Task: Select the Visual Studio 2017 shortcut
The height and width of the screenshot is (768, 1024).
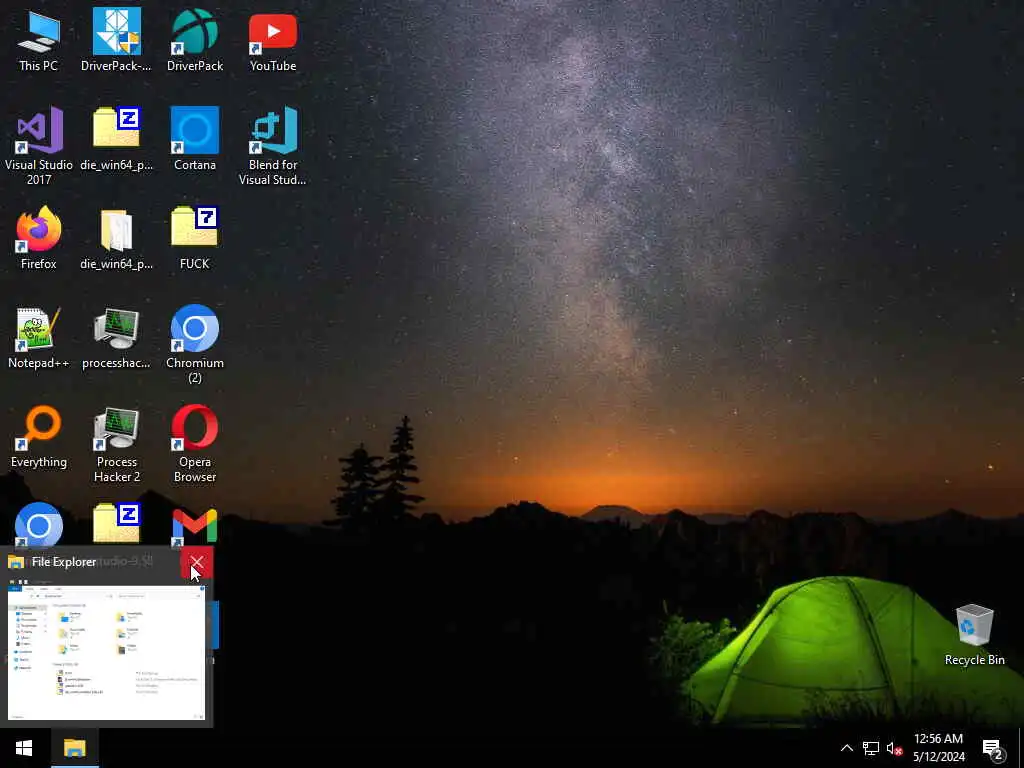Action: click(x=39, y=146)
